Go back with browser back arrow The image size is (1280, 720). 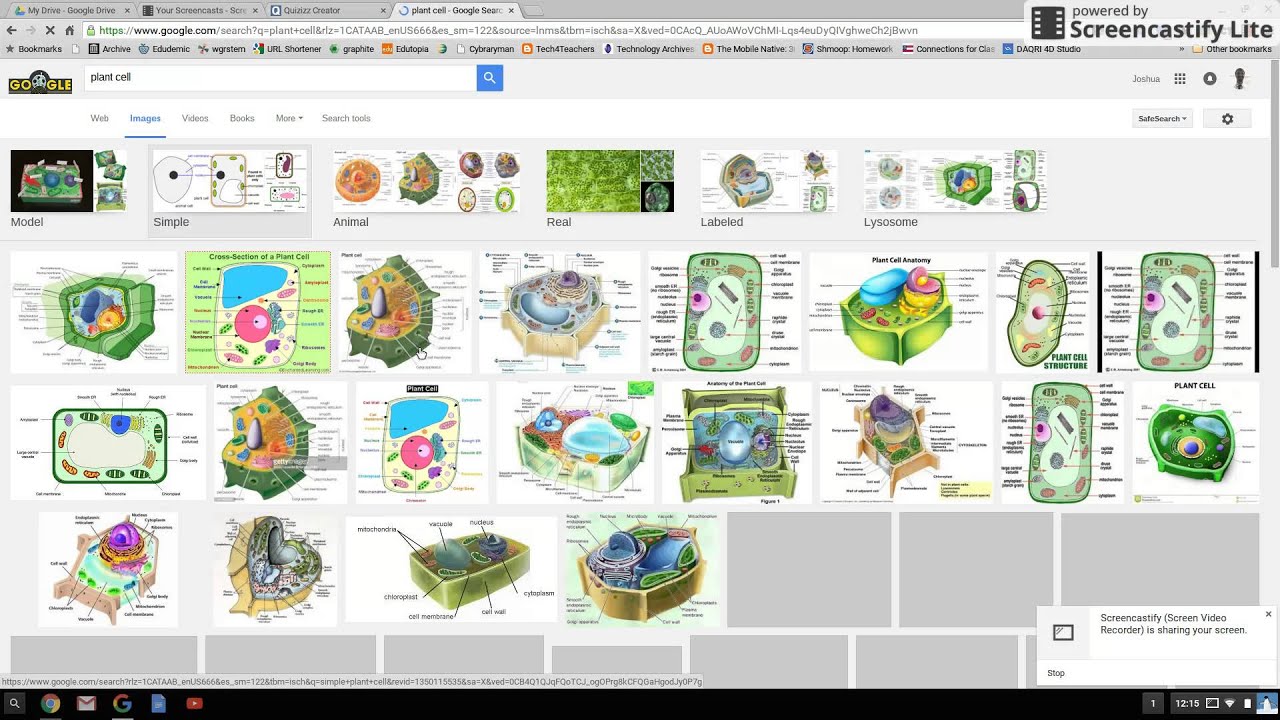(12, 30)
